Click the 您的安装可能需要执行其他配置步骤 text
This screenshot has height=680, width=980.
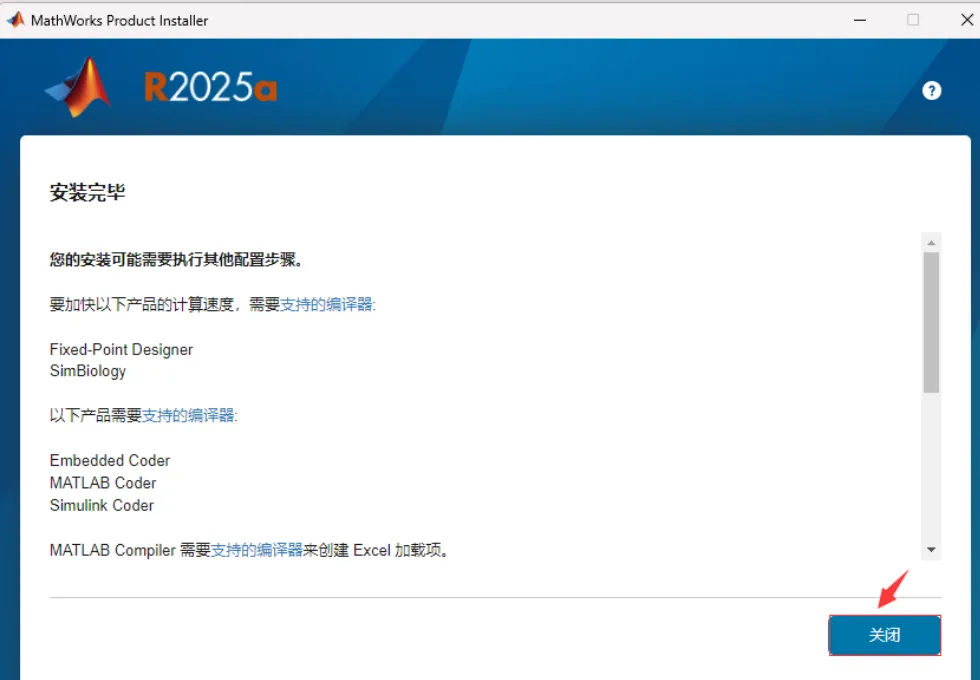[176, 259]
